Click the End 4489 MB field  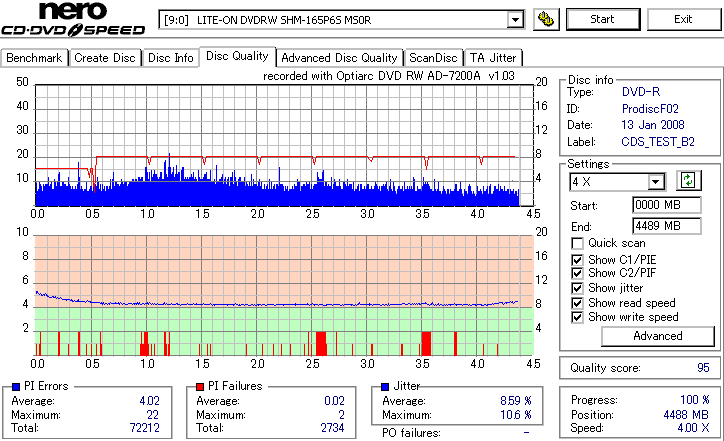[666, 226]
